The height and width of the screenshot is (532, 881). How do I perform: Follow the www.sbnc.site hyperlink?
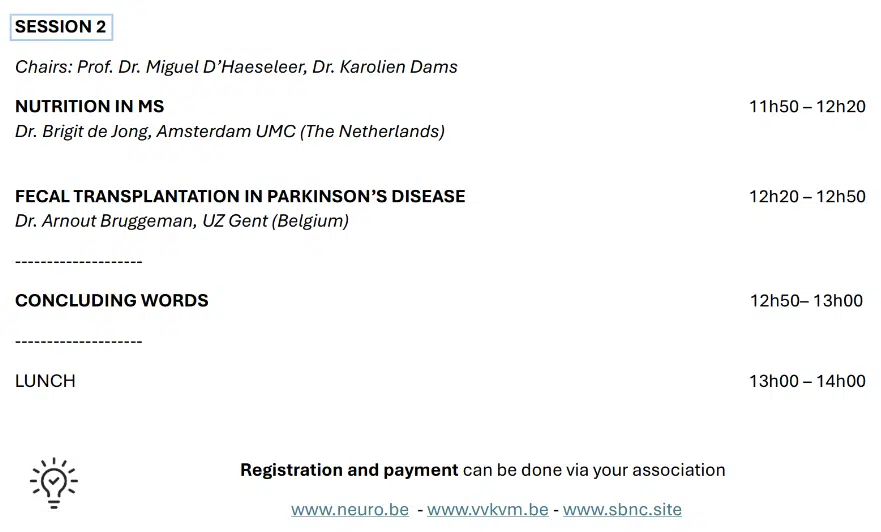(622, 509)
